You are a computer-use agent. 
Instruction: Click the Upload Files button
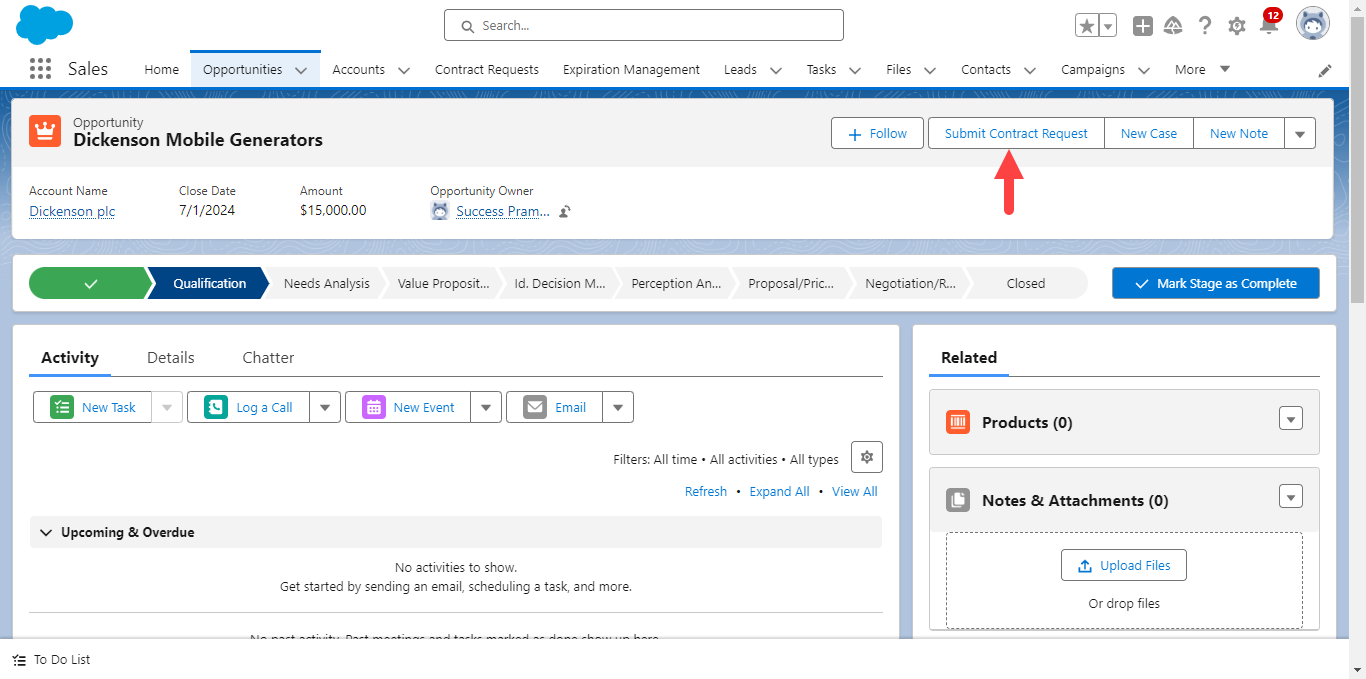[x=1123, y=565]
